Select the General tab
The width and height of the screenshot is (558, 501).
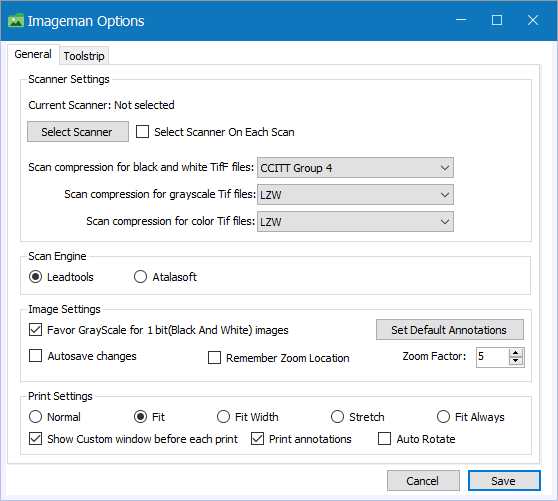(x=33, y=54)
